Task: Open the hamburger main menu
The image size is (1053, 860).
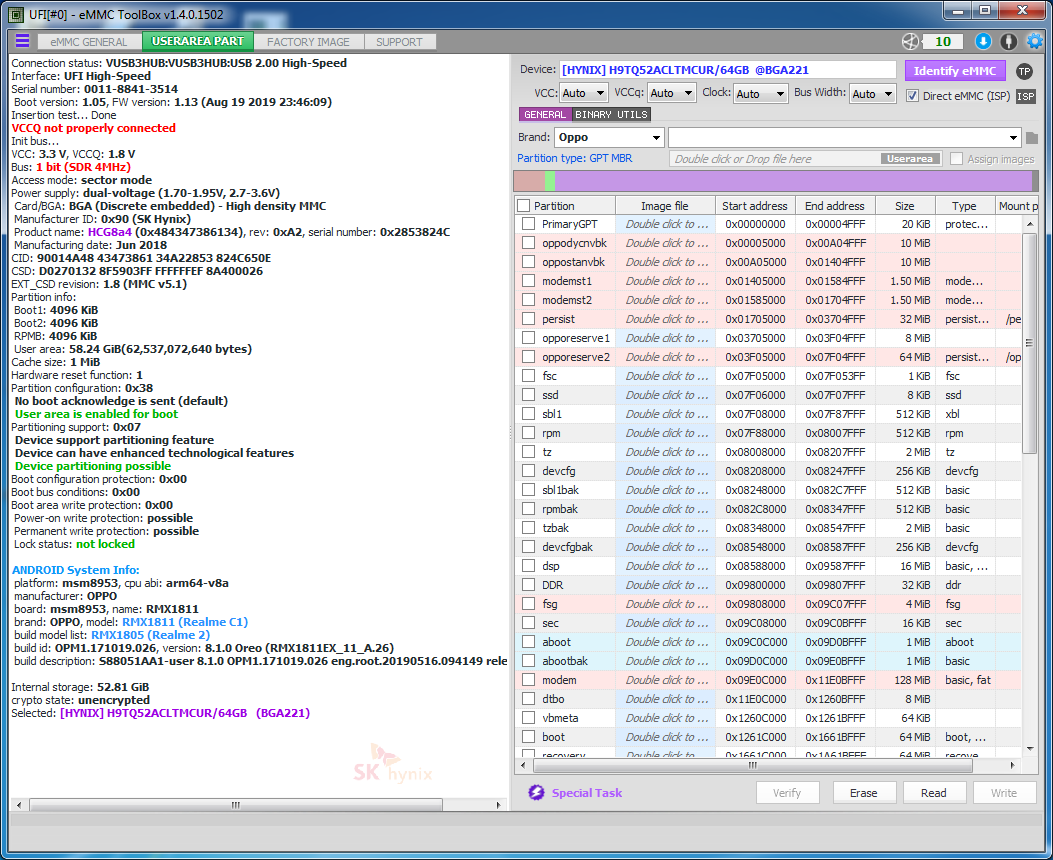Action: pos(22,41)
